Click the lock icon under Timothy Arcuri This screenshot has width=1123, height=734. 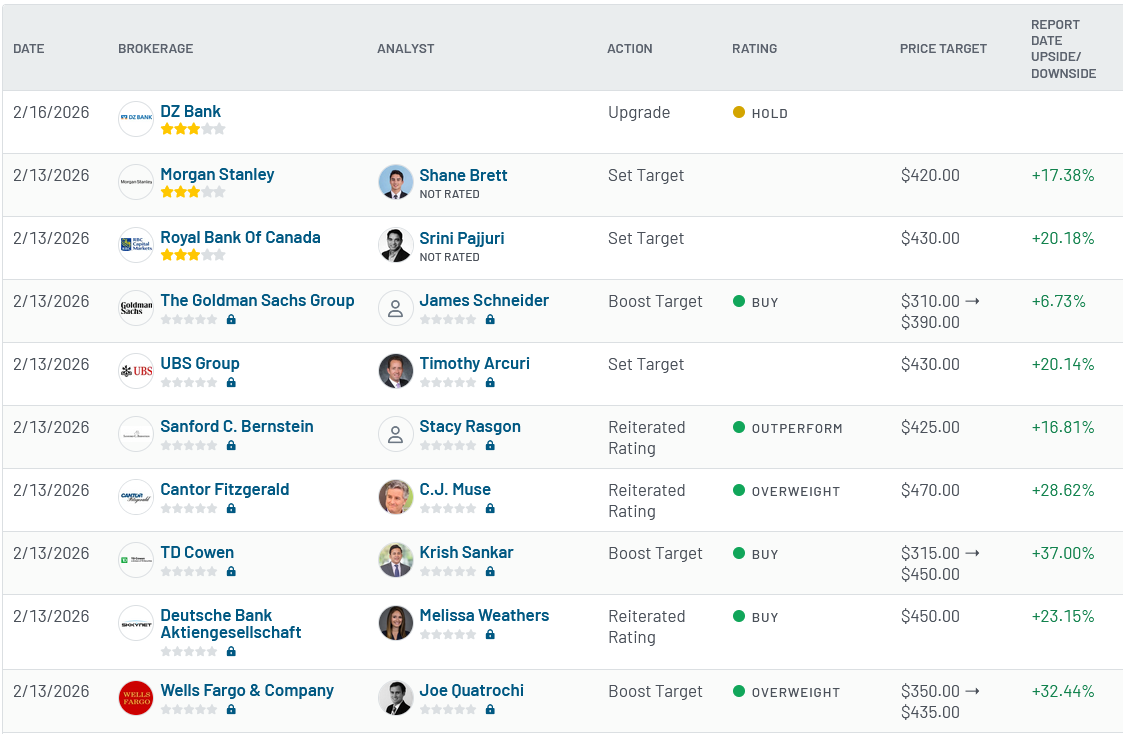point(490,382)
